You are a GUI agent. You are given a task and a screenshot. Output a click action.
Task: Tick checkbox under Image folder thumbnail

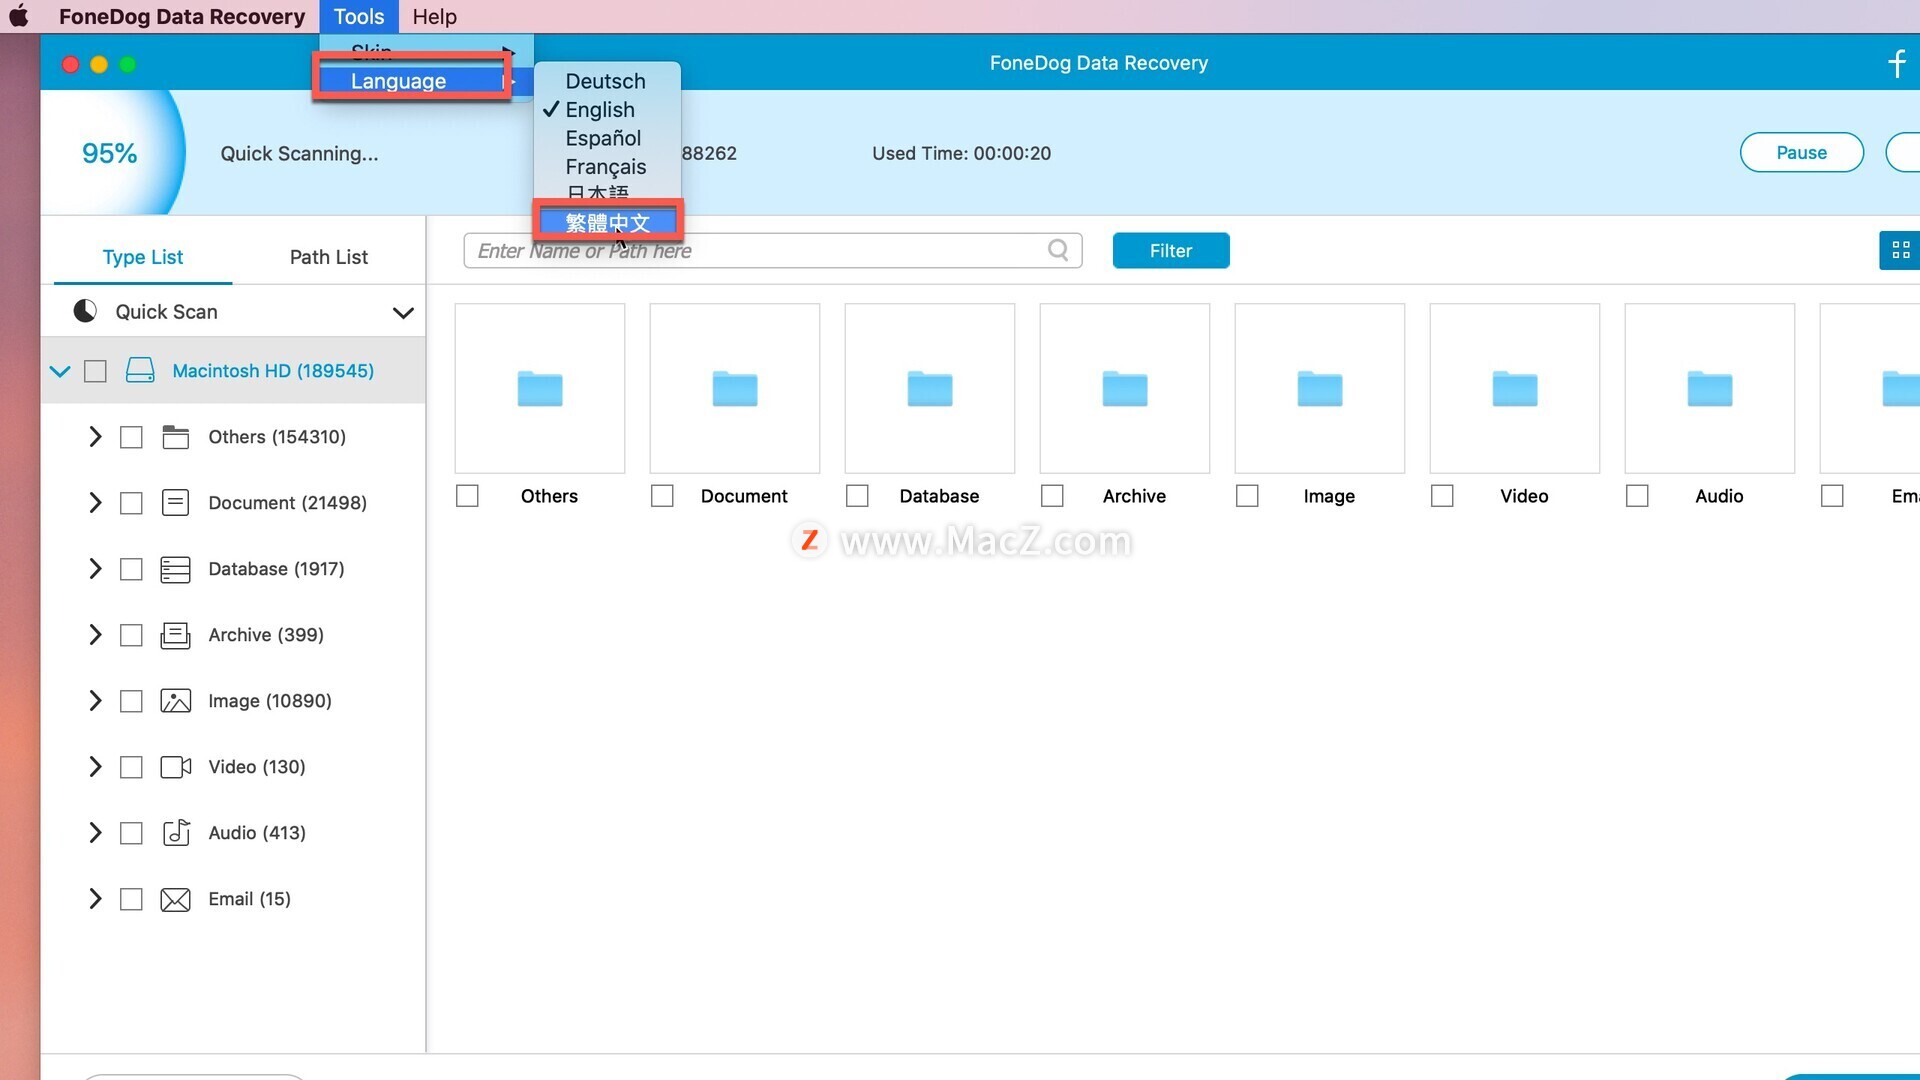[1247, 496]
